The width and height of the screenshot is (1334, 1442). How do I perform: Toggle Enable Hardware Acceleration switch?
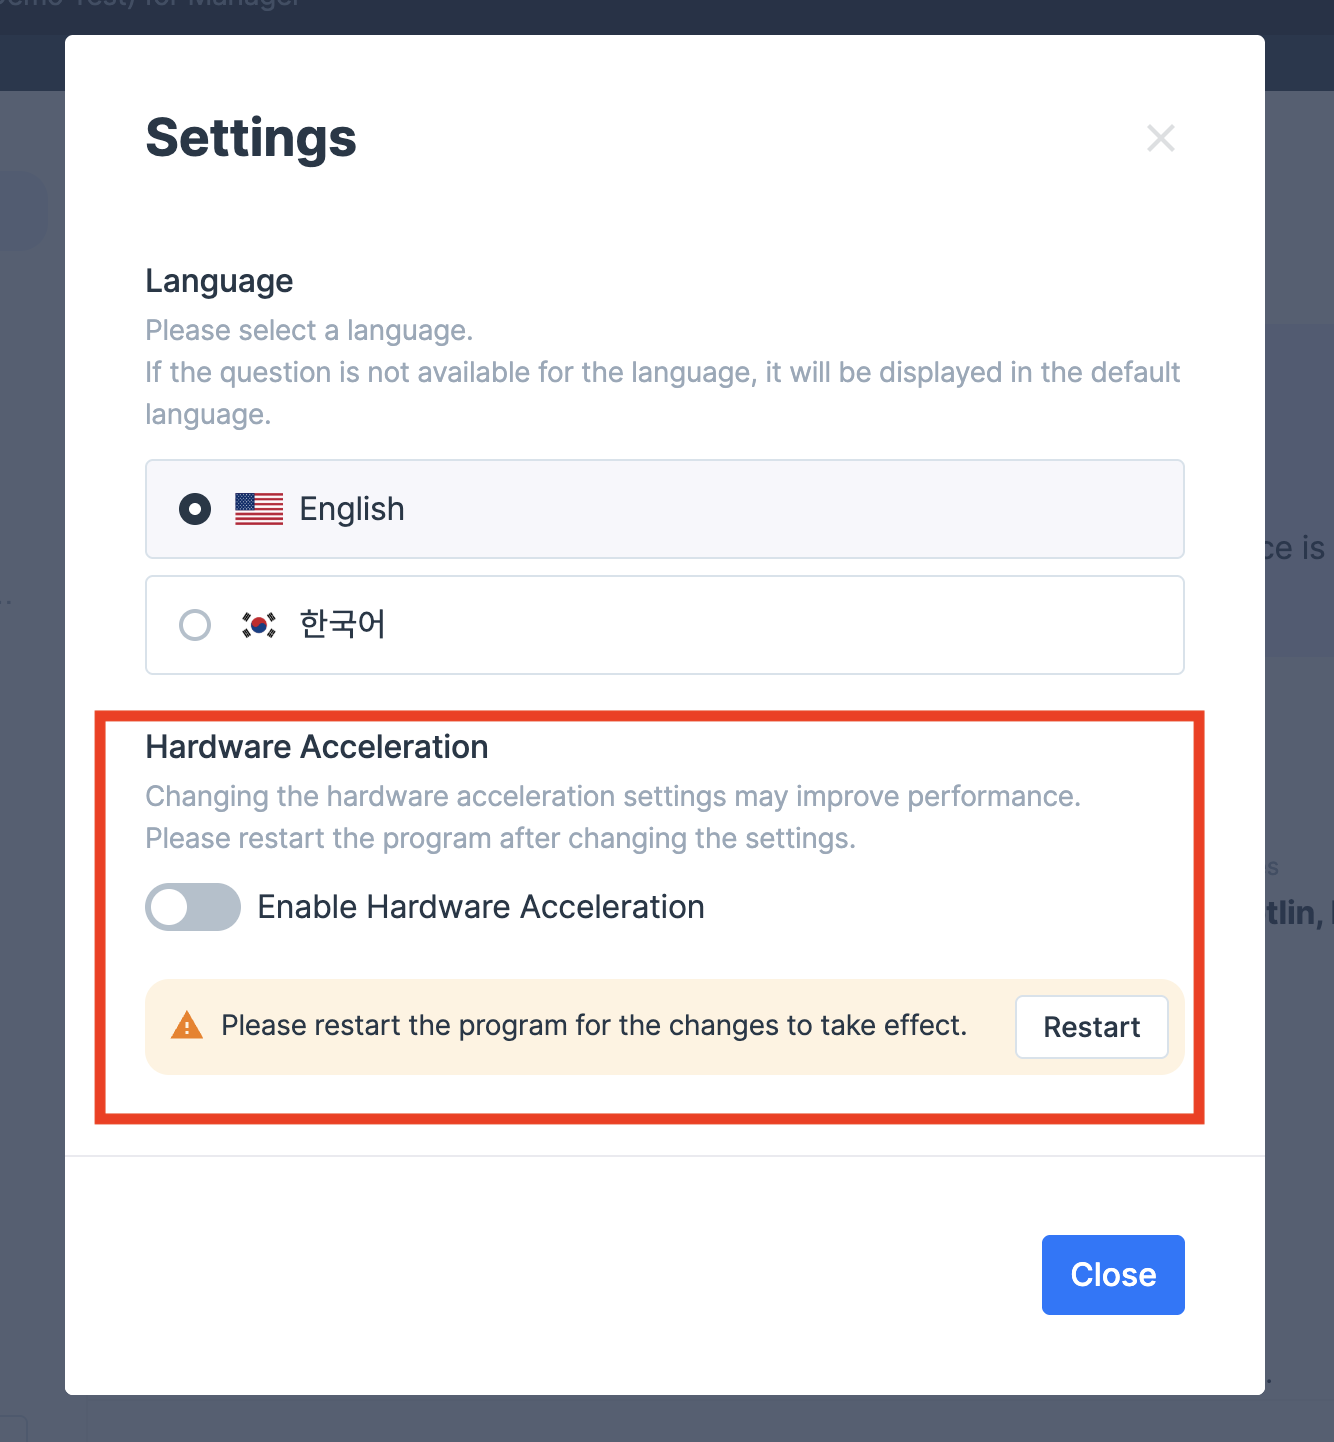pyautogui.click(x=193, y=907)
